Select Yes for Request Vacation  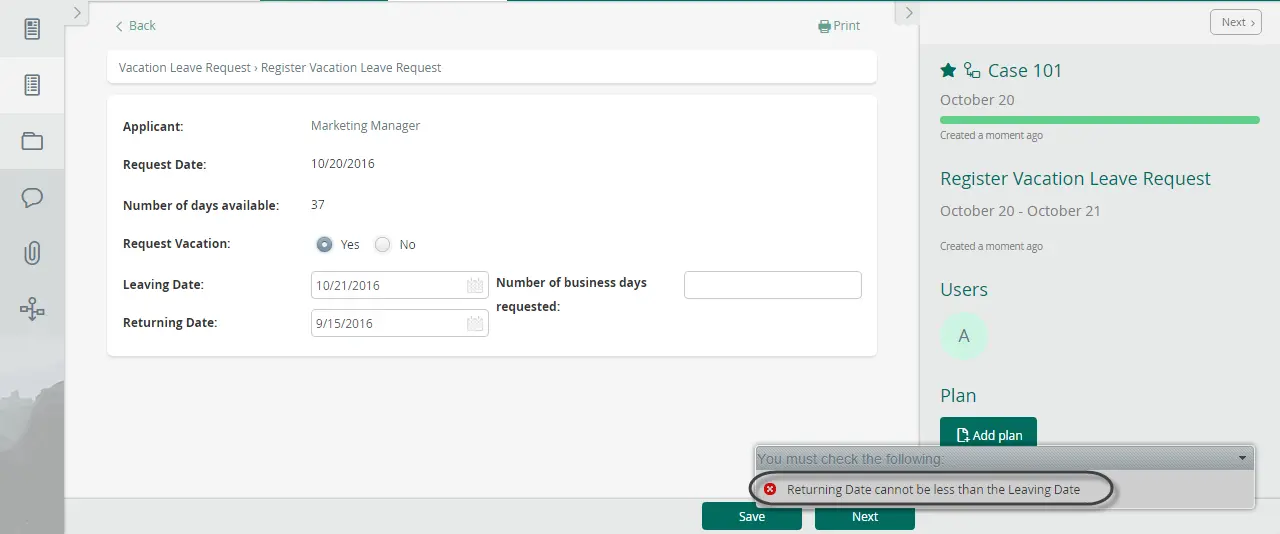(x=324, y=244)
